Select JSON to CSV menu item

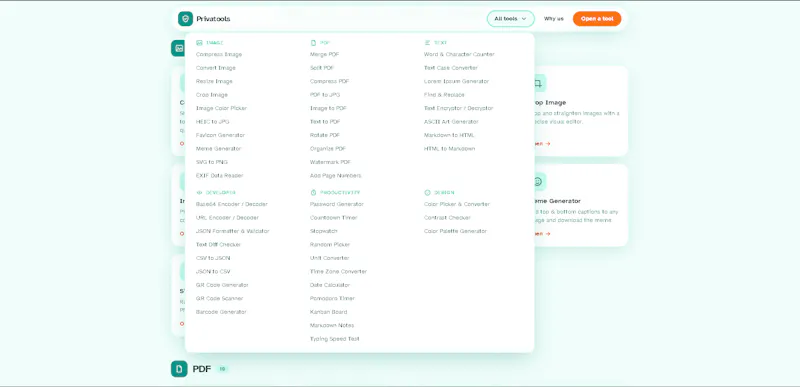(x=213, y=272)
